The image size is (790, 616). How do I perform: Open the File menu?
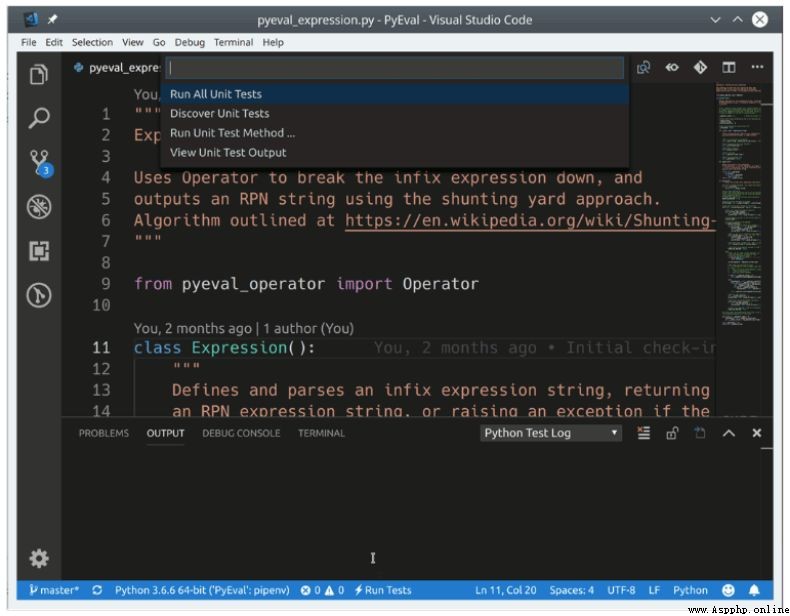pyautogui.click(x=29, y=42)
